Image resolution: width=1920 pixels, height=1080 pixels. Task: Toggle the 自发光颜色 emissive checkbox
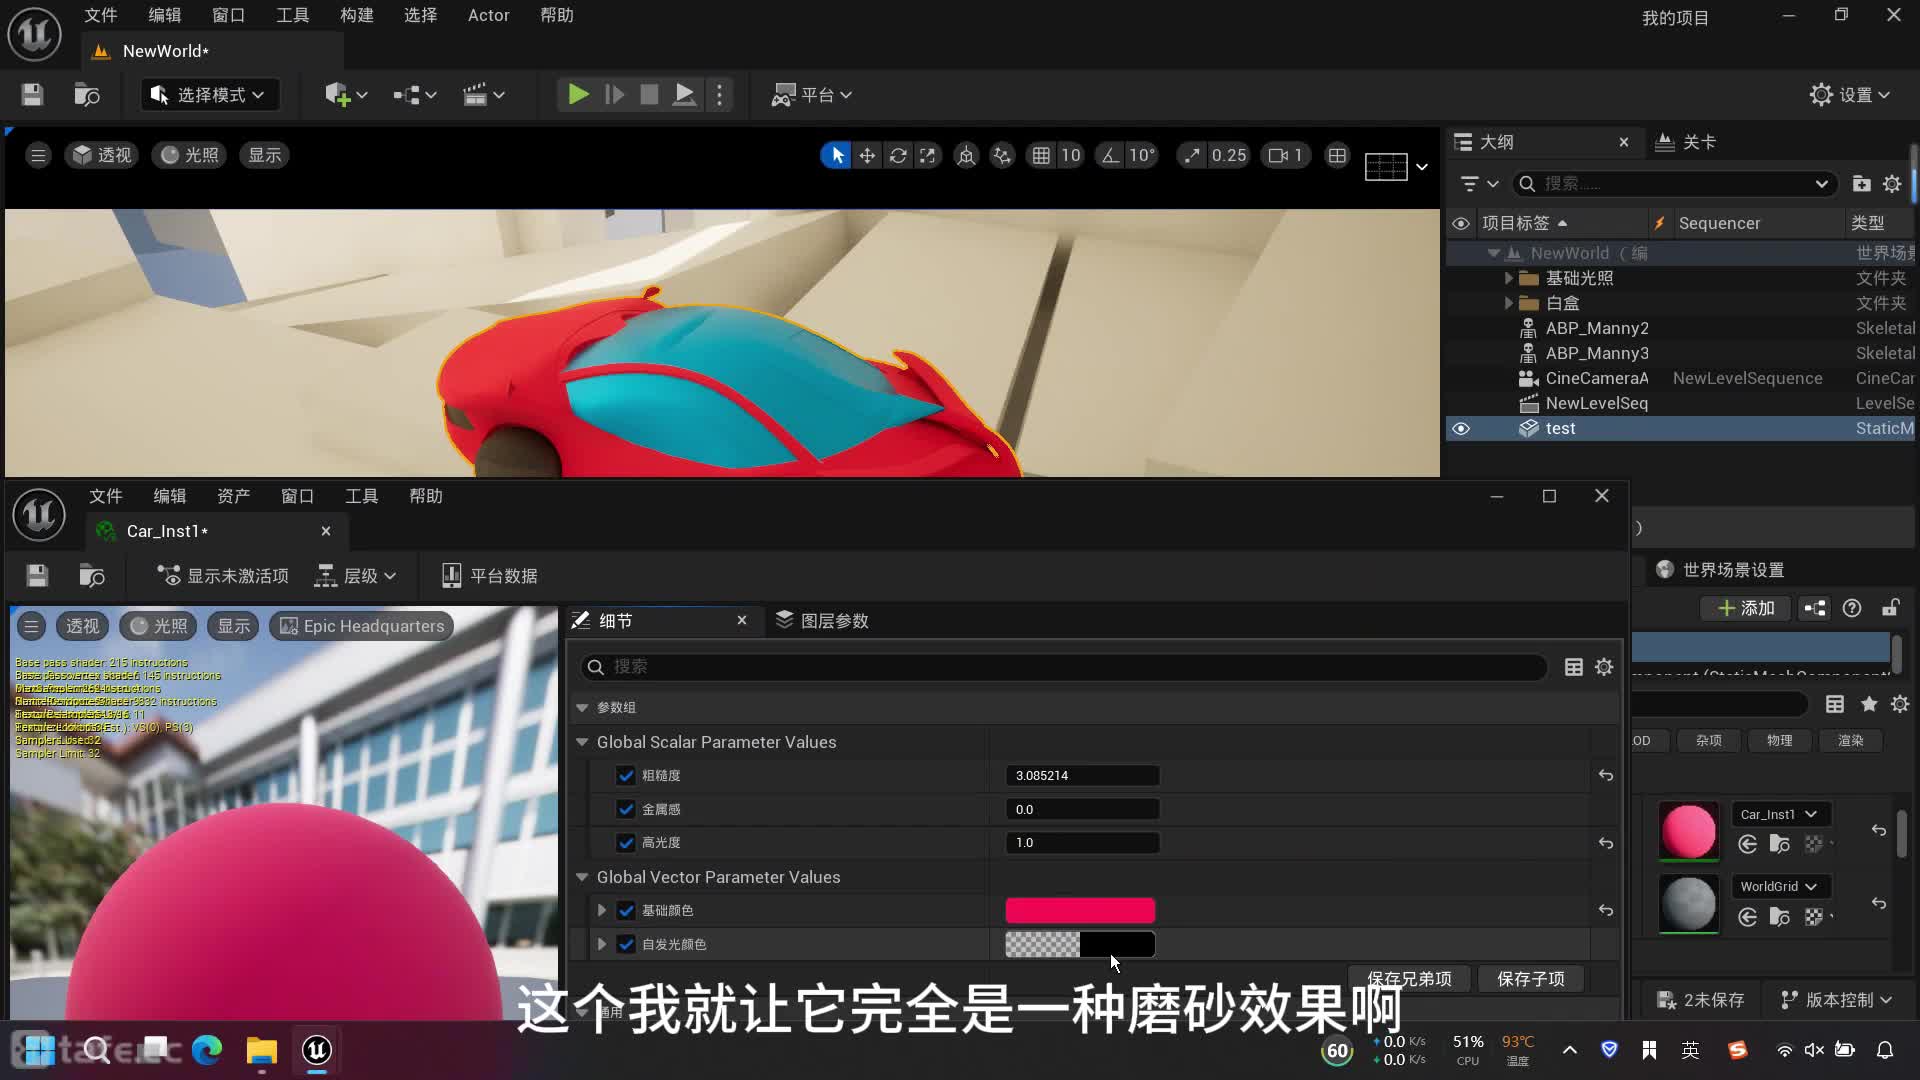tap(626, 944)
